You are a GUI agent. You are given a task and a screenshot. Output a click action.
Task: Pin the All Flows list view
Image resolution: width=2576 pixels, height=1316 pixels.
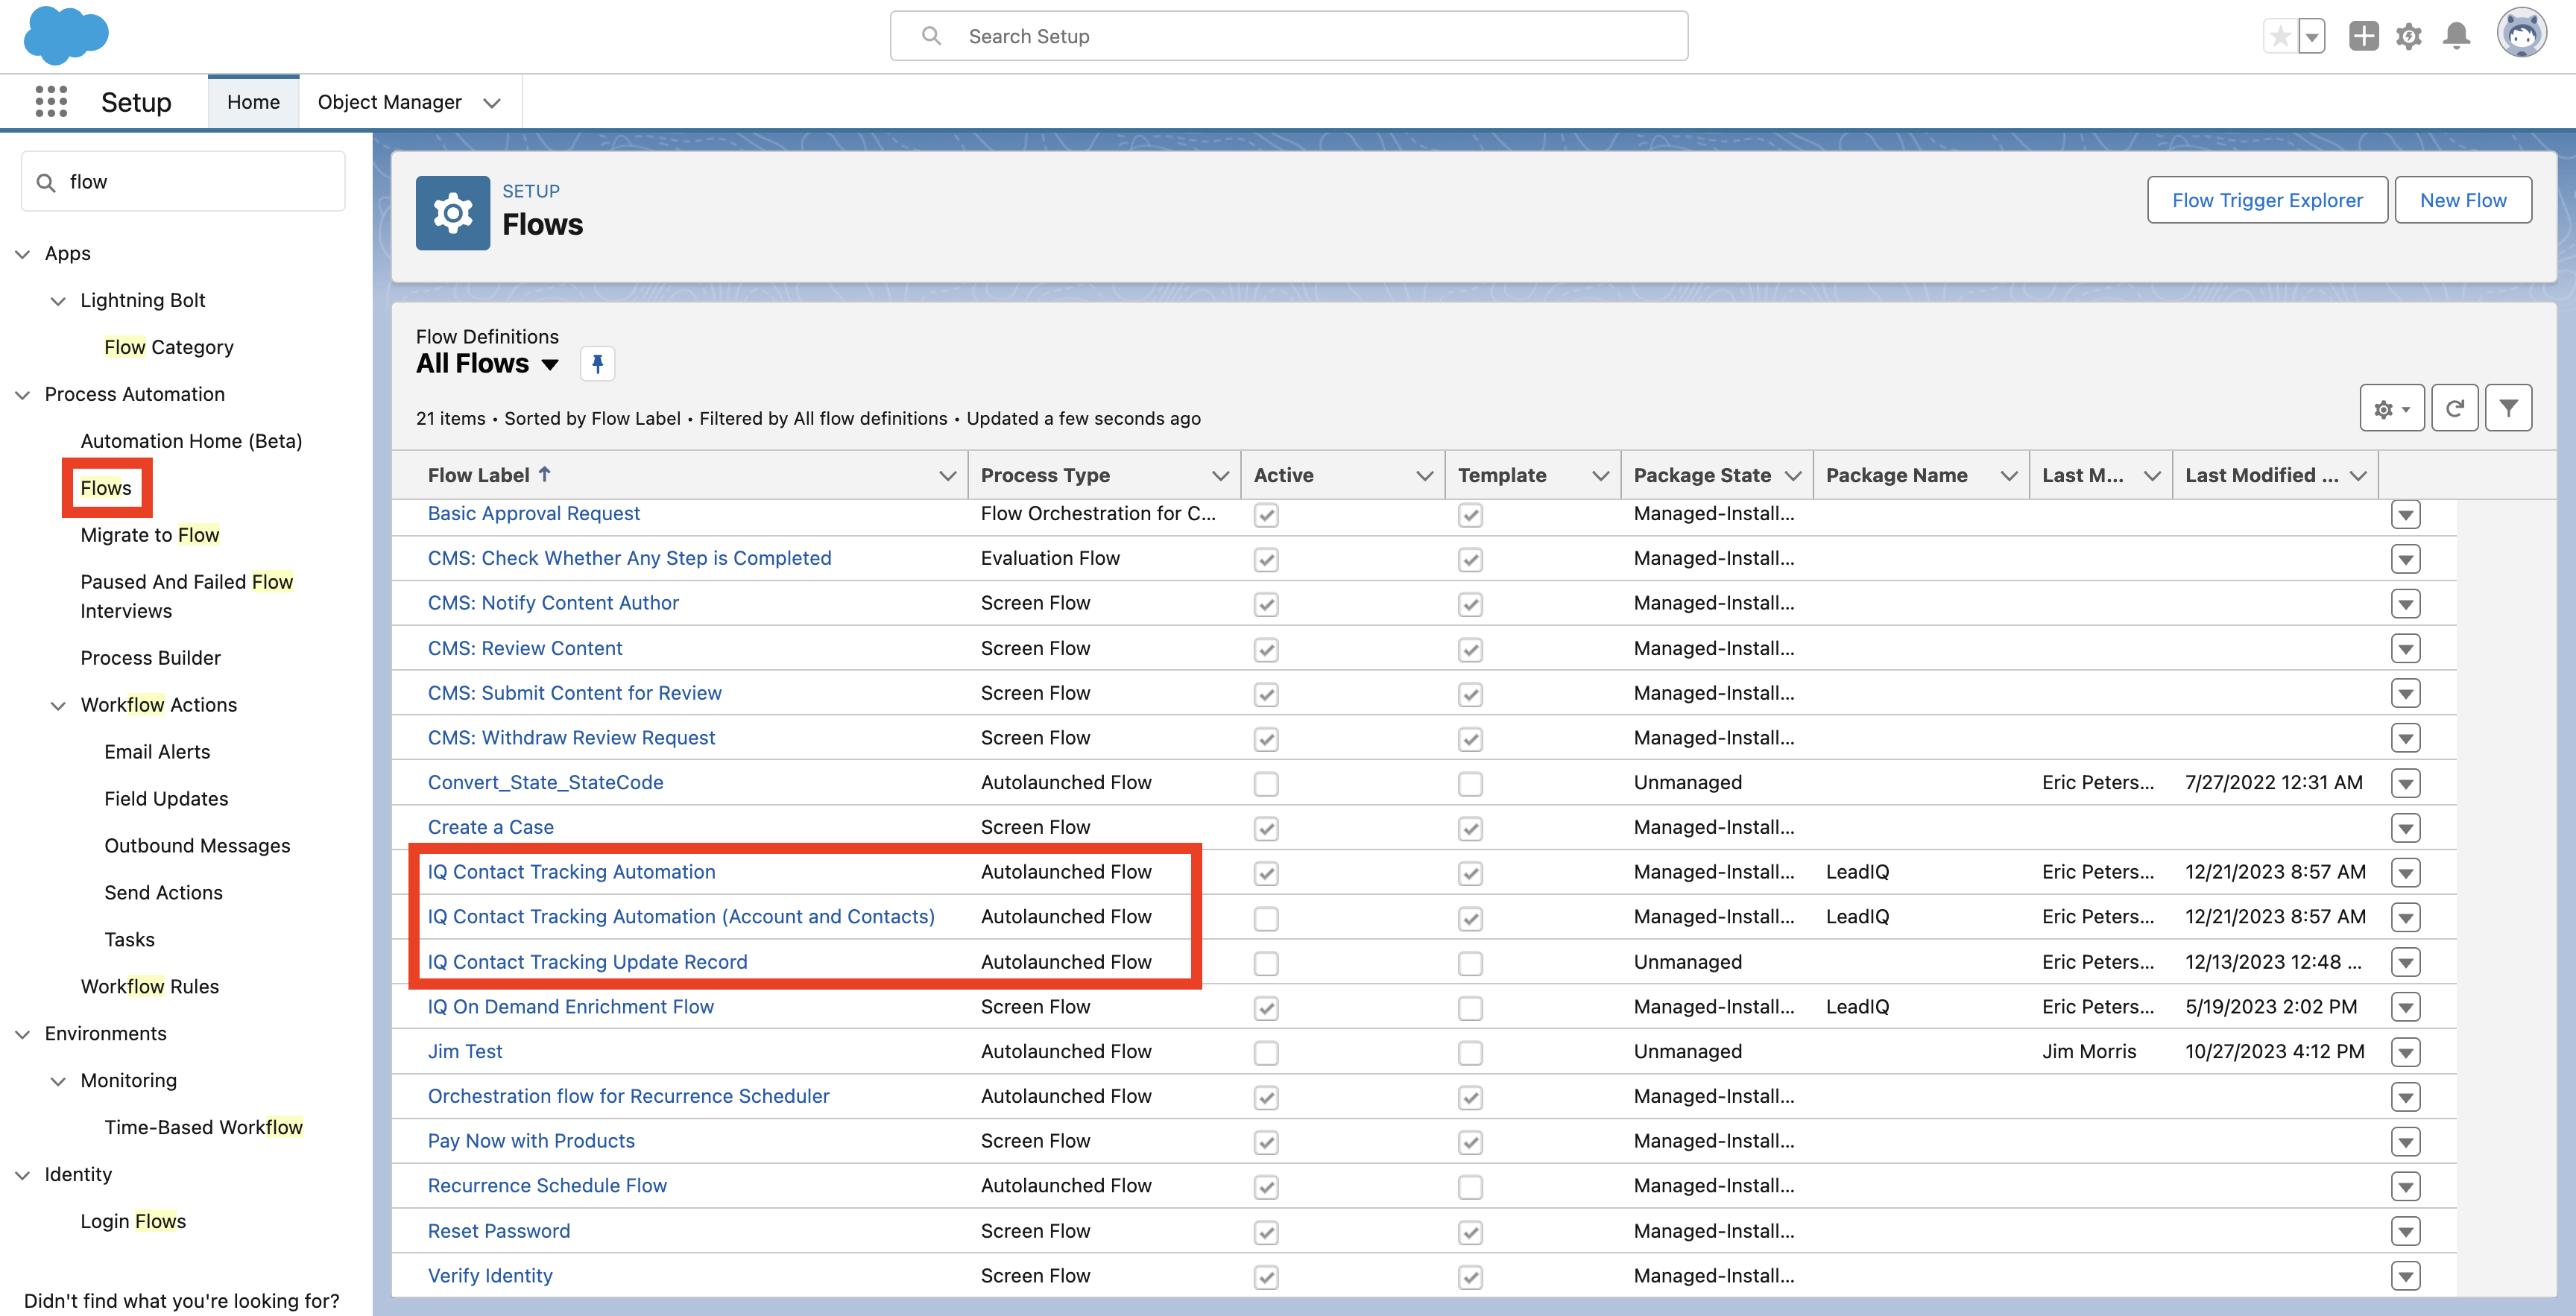tap(597, 364)
